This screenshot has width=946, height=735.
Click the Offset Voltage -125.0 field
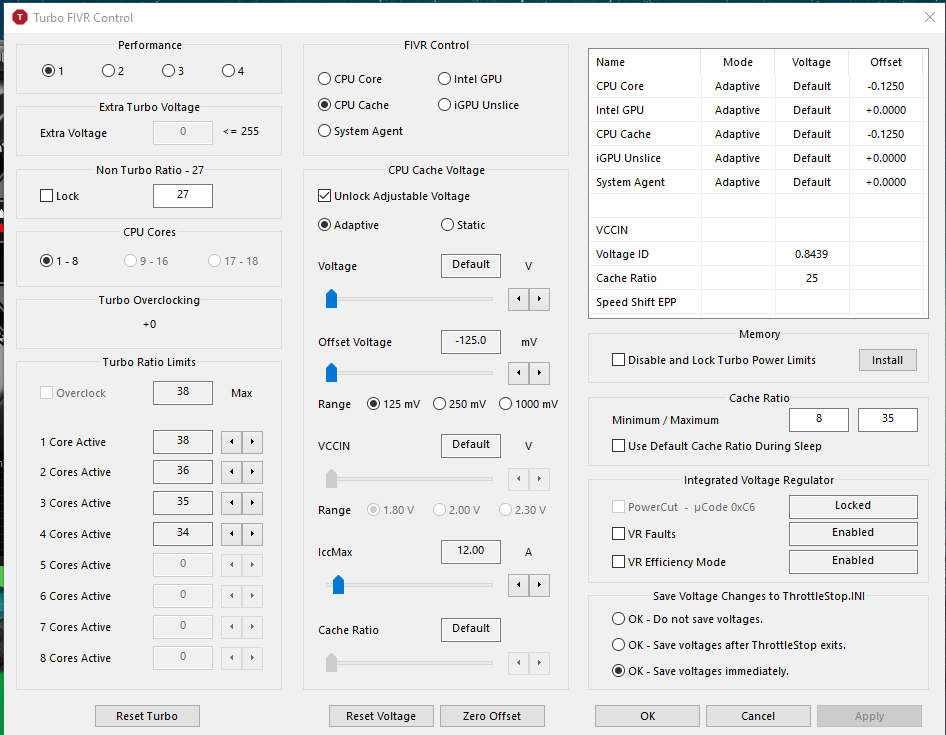click(x=471, y=342)
